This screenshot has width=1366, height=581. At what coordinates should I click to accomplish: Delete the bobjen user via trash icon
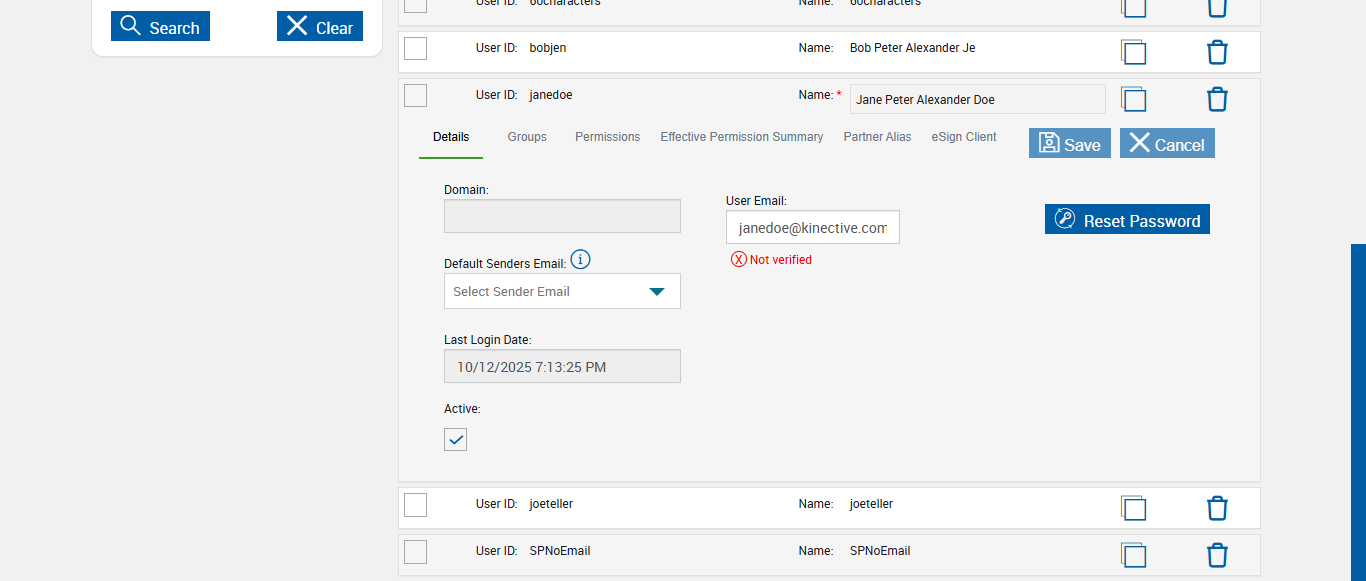[x=1217, y=52]
